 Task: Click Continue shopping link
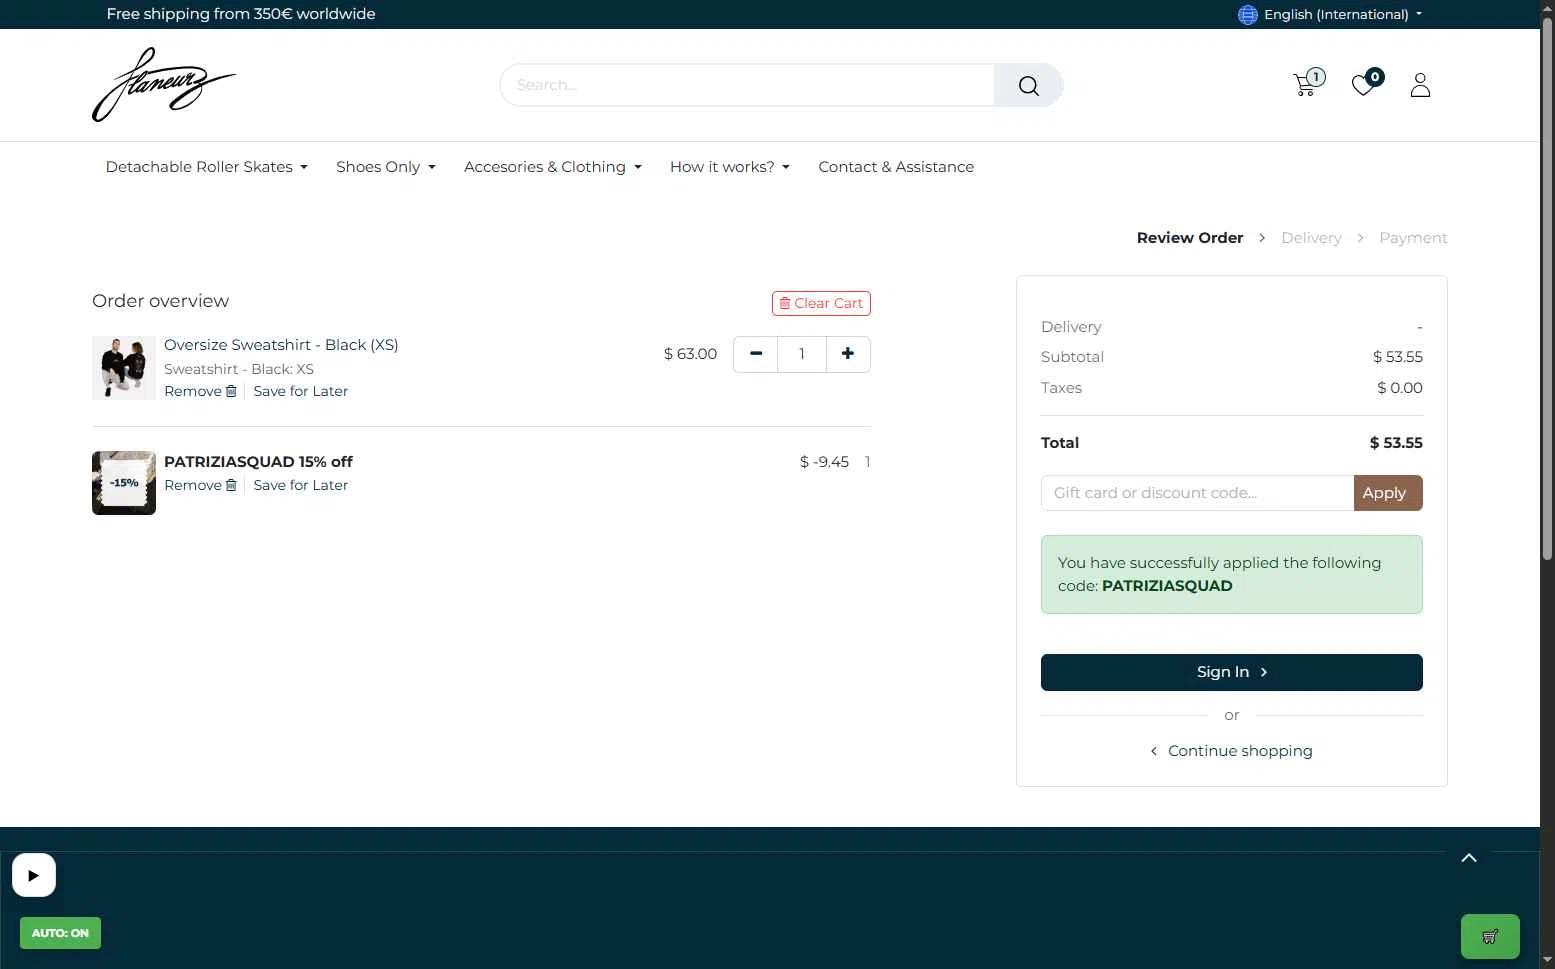[x=1231, y=751]
